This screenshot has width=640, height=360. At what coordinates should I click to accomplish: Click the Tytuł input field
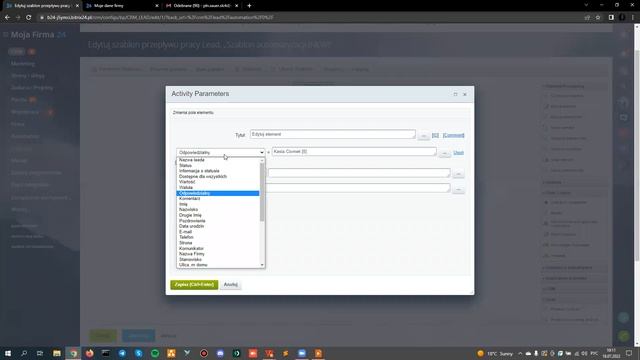pos(333,134)
